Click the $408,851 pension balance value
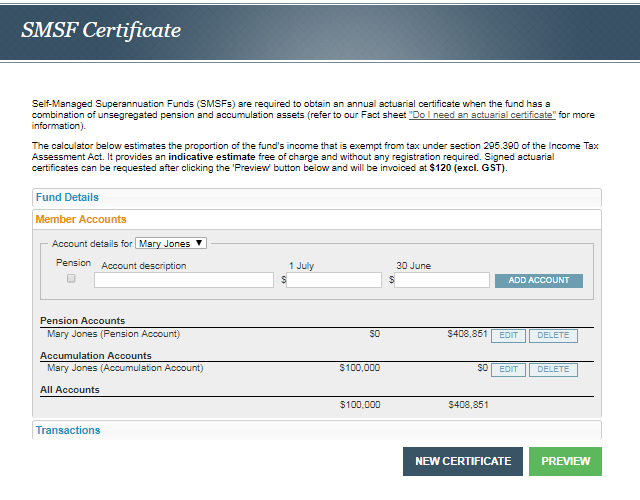Screen dimensions: 640x500 point(467,334)
